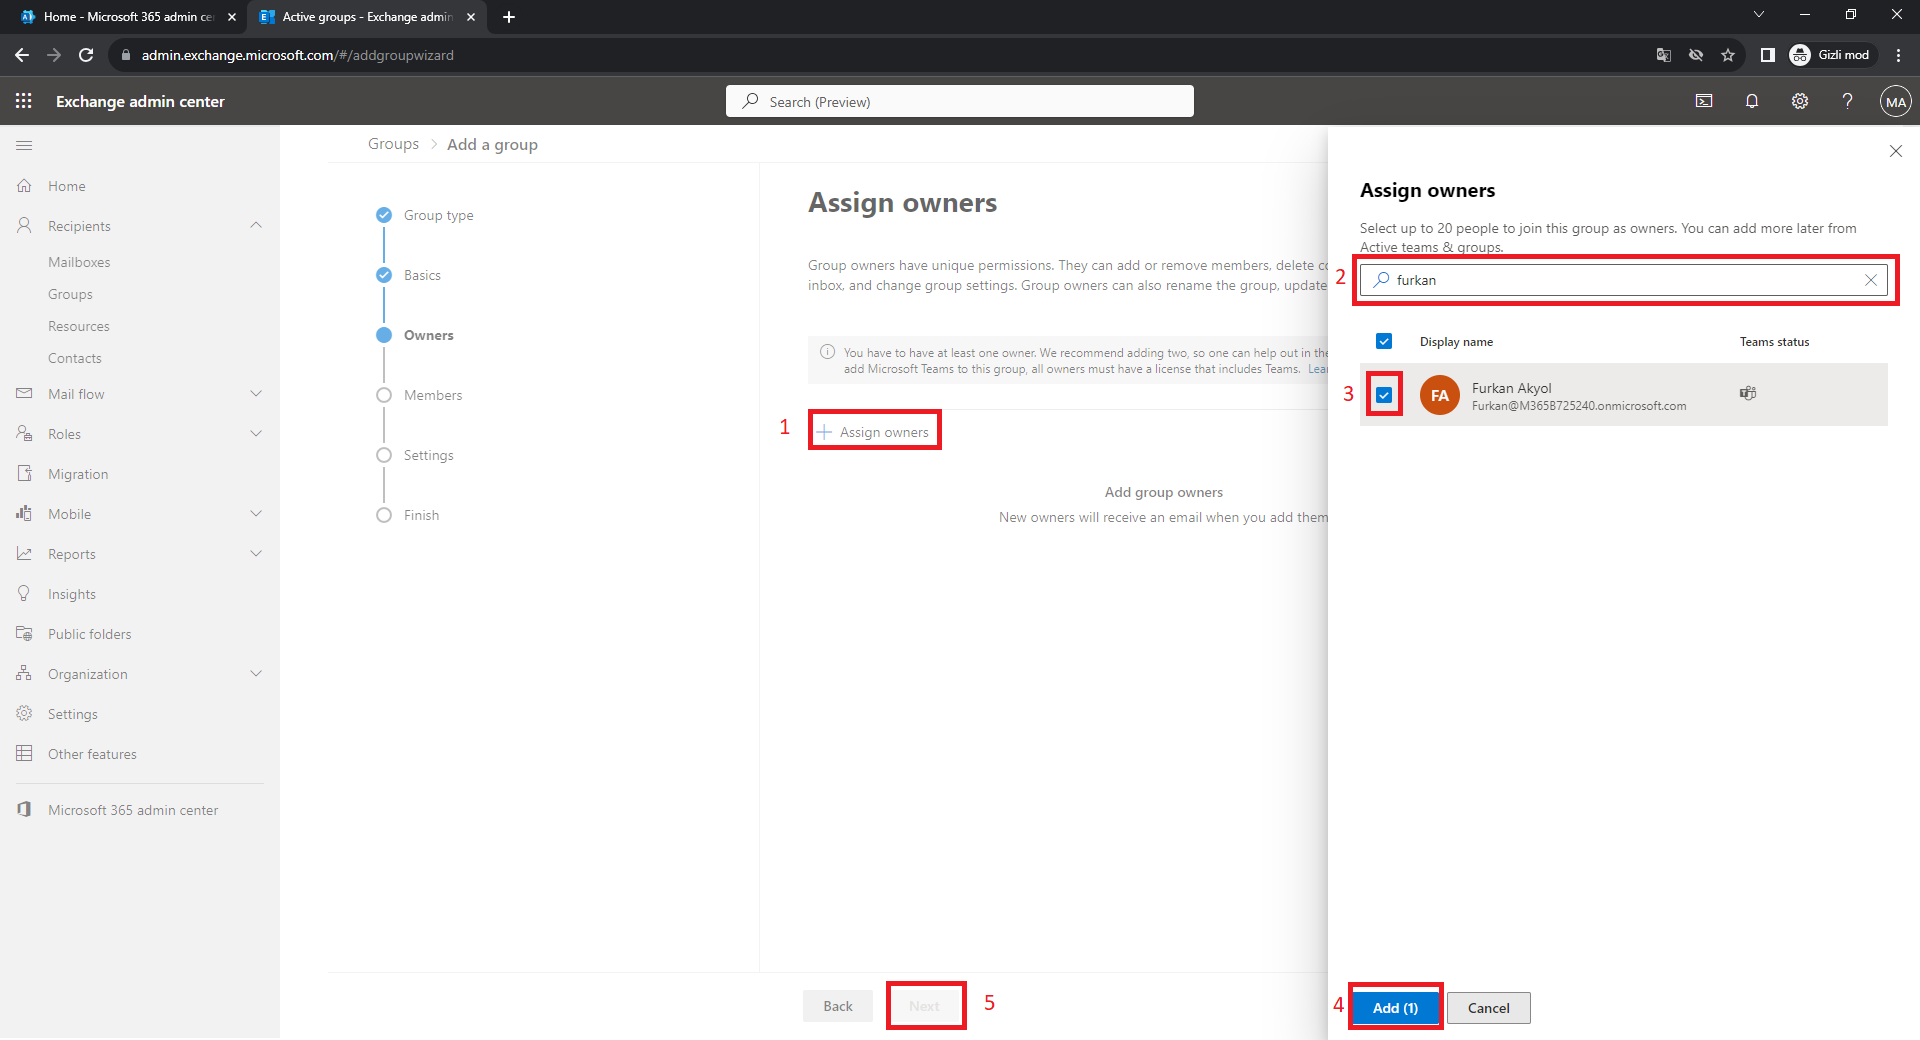Collapse the left navigation hamburger menu
The image size is (1920, 1040).
24,146
